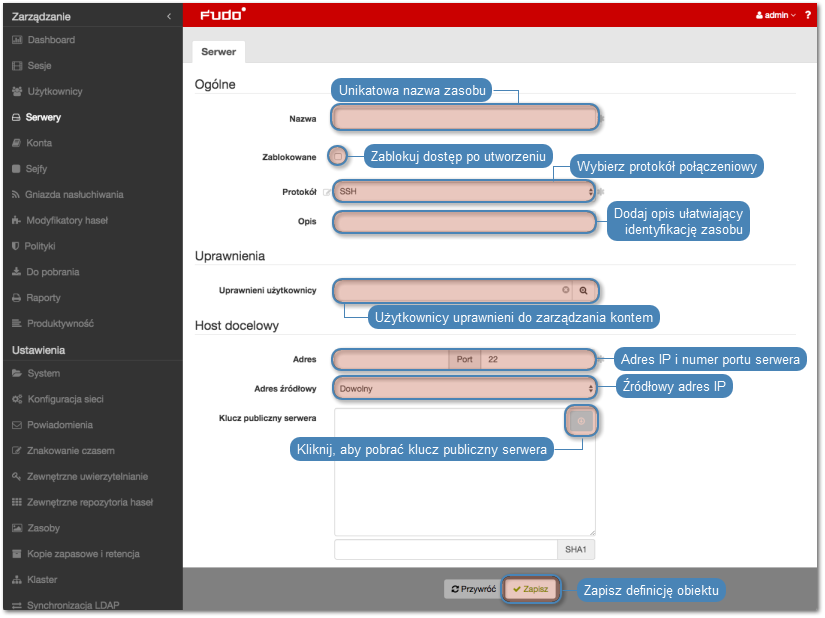Collapse the Zarządzanie sidebar with chevron

[169, 16]
